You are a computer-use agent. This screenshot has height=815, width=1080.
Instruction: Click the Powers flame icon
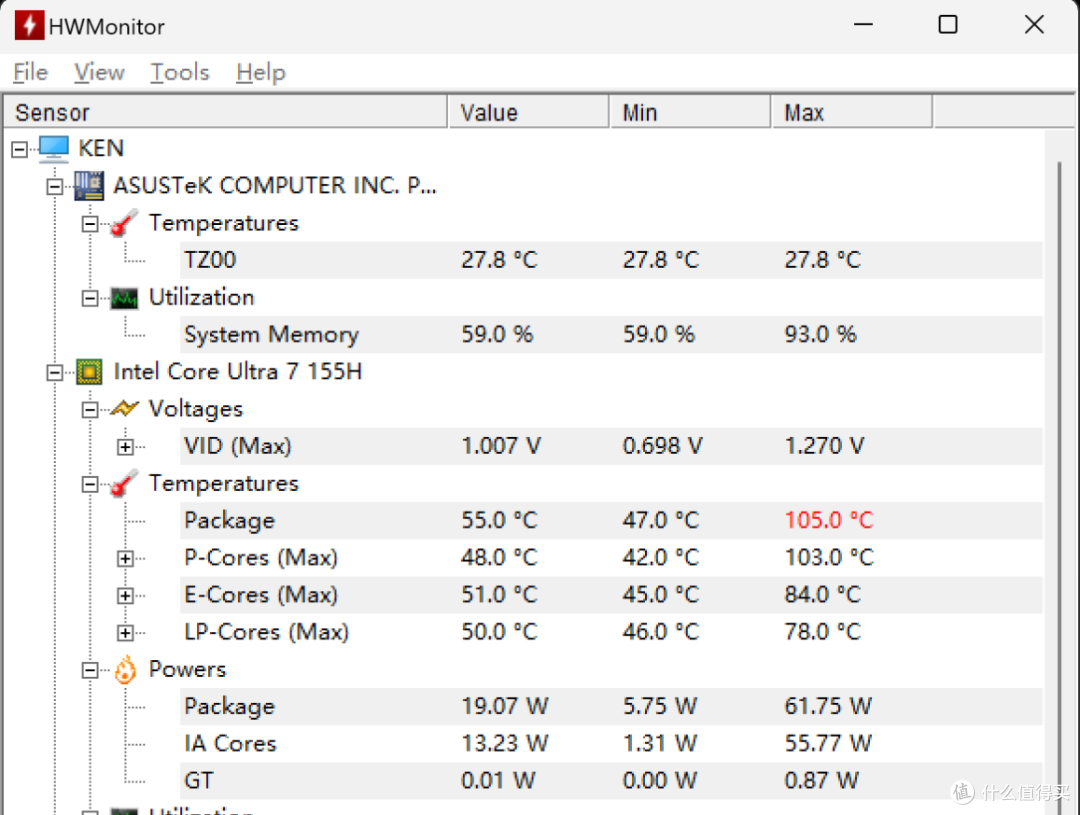point(124,670)
